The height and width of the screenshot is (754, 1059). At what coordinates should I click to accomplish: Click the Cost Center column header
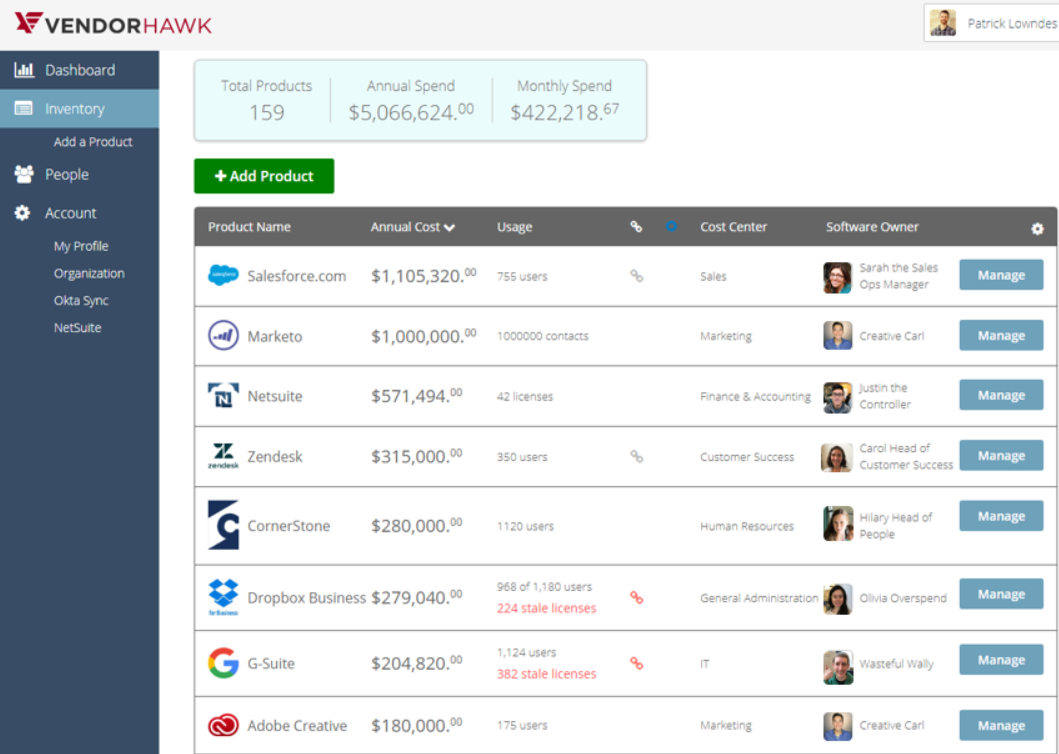point(733,227)
